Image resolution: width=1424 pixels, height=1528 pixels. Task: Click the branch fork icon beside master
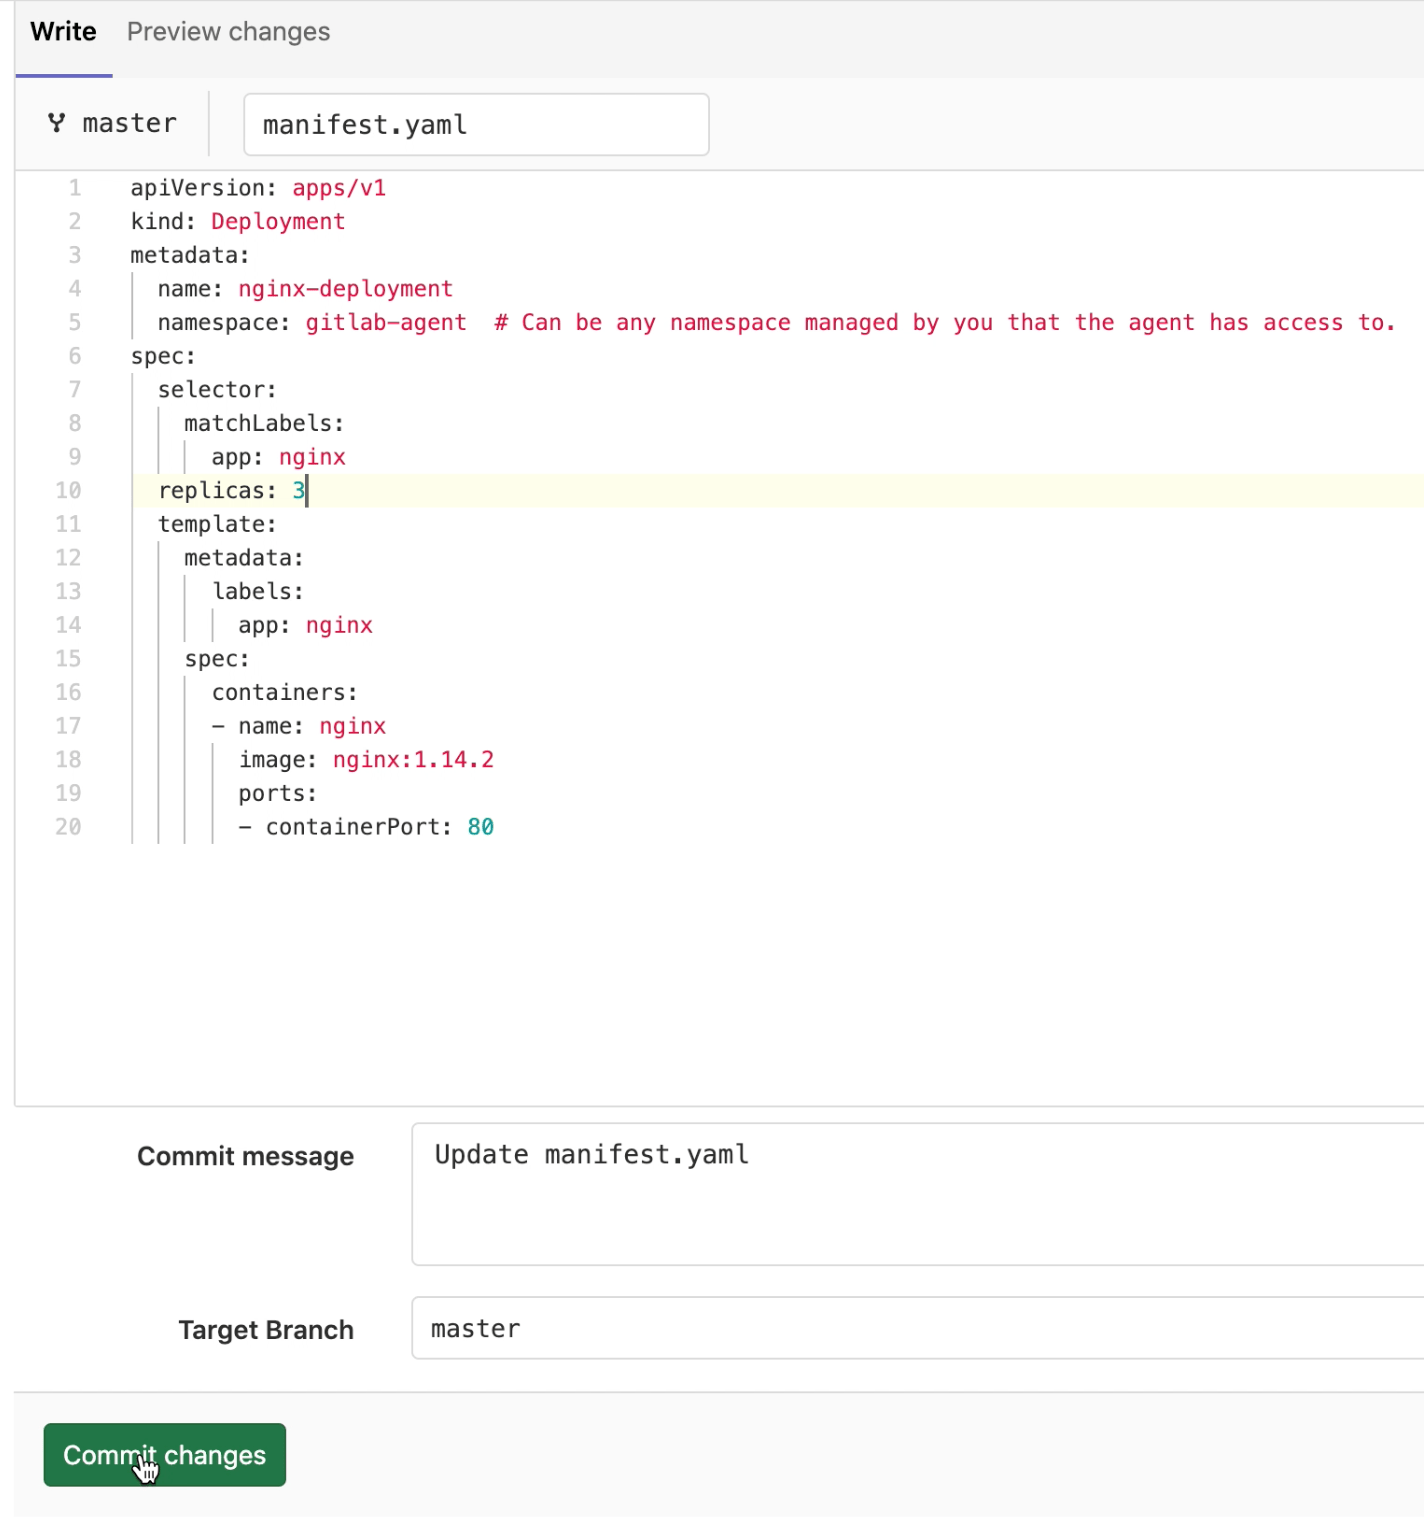[57, 122]
